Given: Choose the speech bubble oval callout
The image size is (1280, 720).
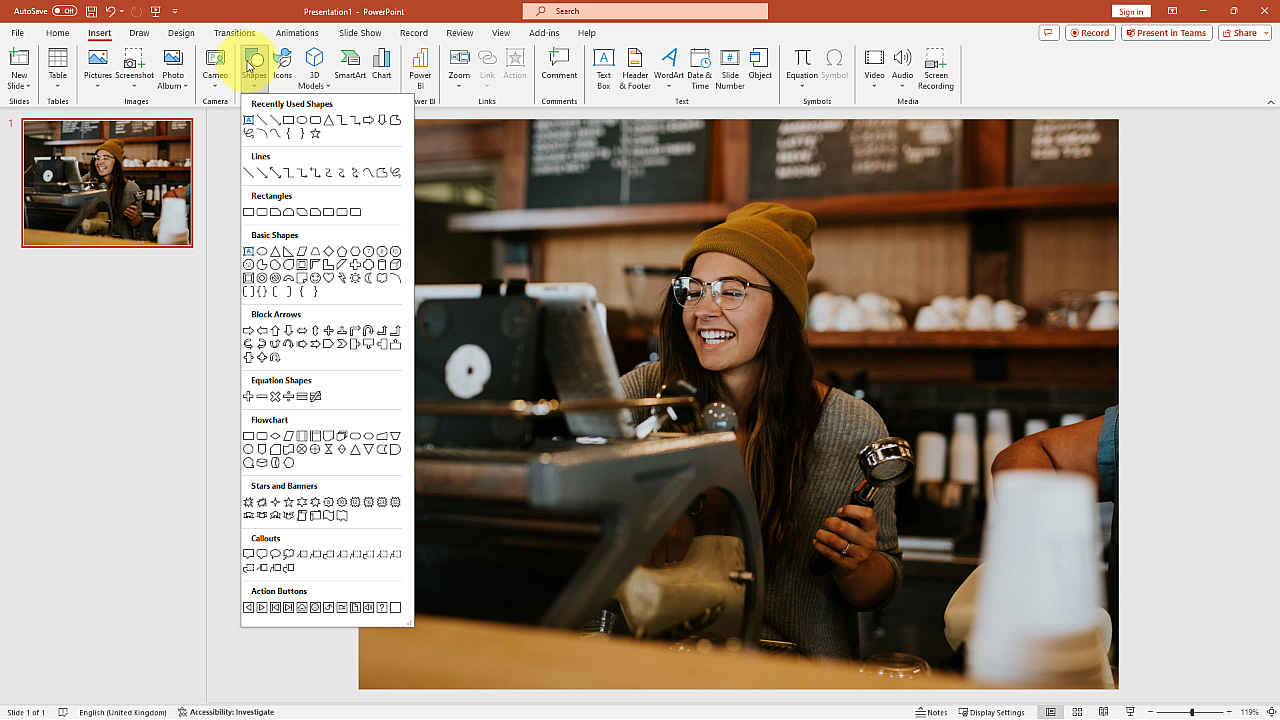Looking at the screenshot, I should (275, 554).
